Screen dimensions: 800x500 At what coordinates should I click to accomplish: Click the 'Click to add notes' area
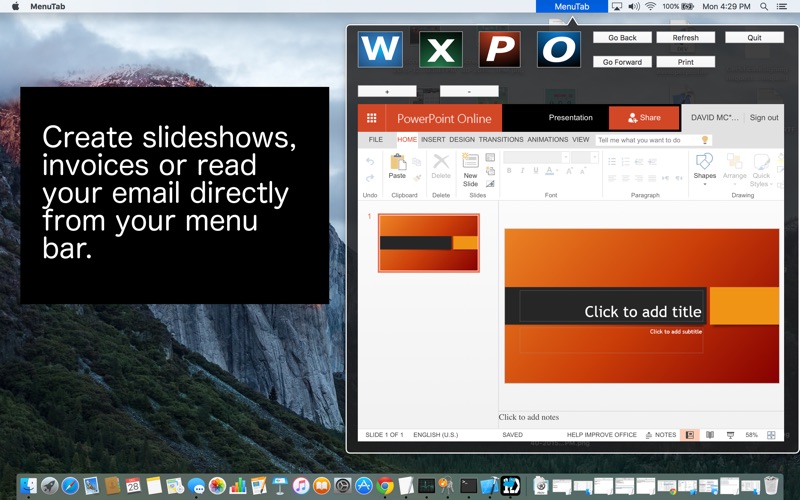tap(529, 417)
